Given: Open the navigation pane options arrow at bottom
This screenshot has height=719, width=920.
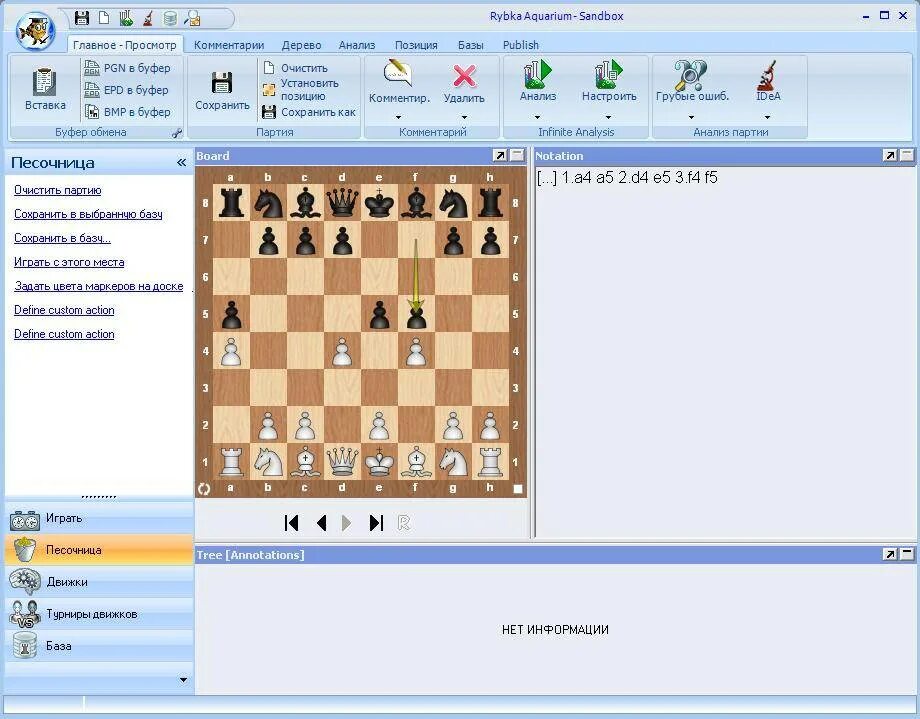Looking at the screenshot, I should pos(183,680).
